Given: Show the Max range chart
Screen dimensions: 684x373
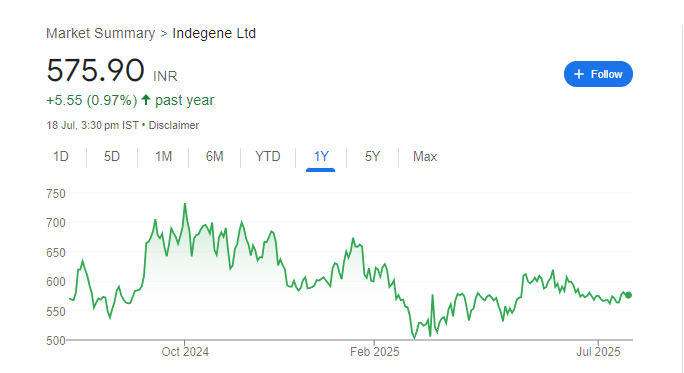Looking at the screenshot, I should tap(425, 156).
